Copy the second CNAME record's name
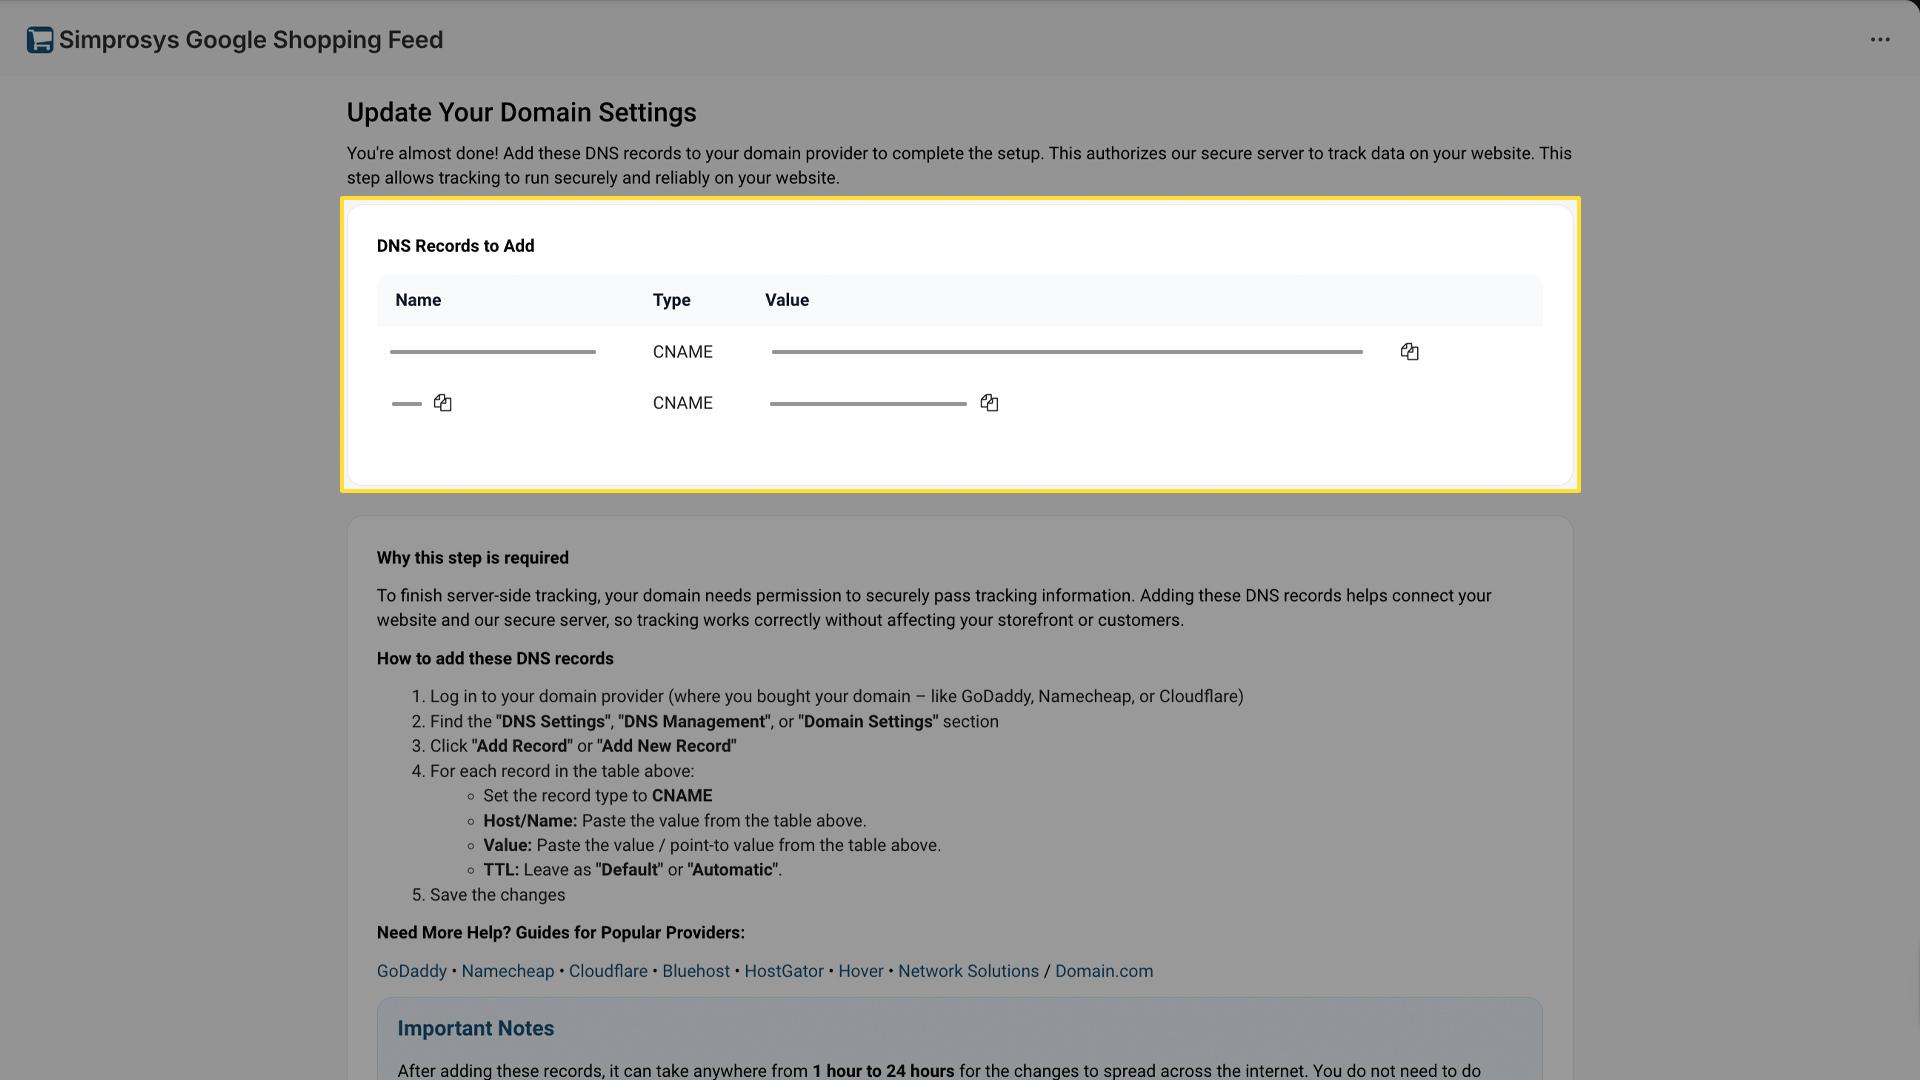This screenshot has height=1080, width=1920. coord(442,402)
